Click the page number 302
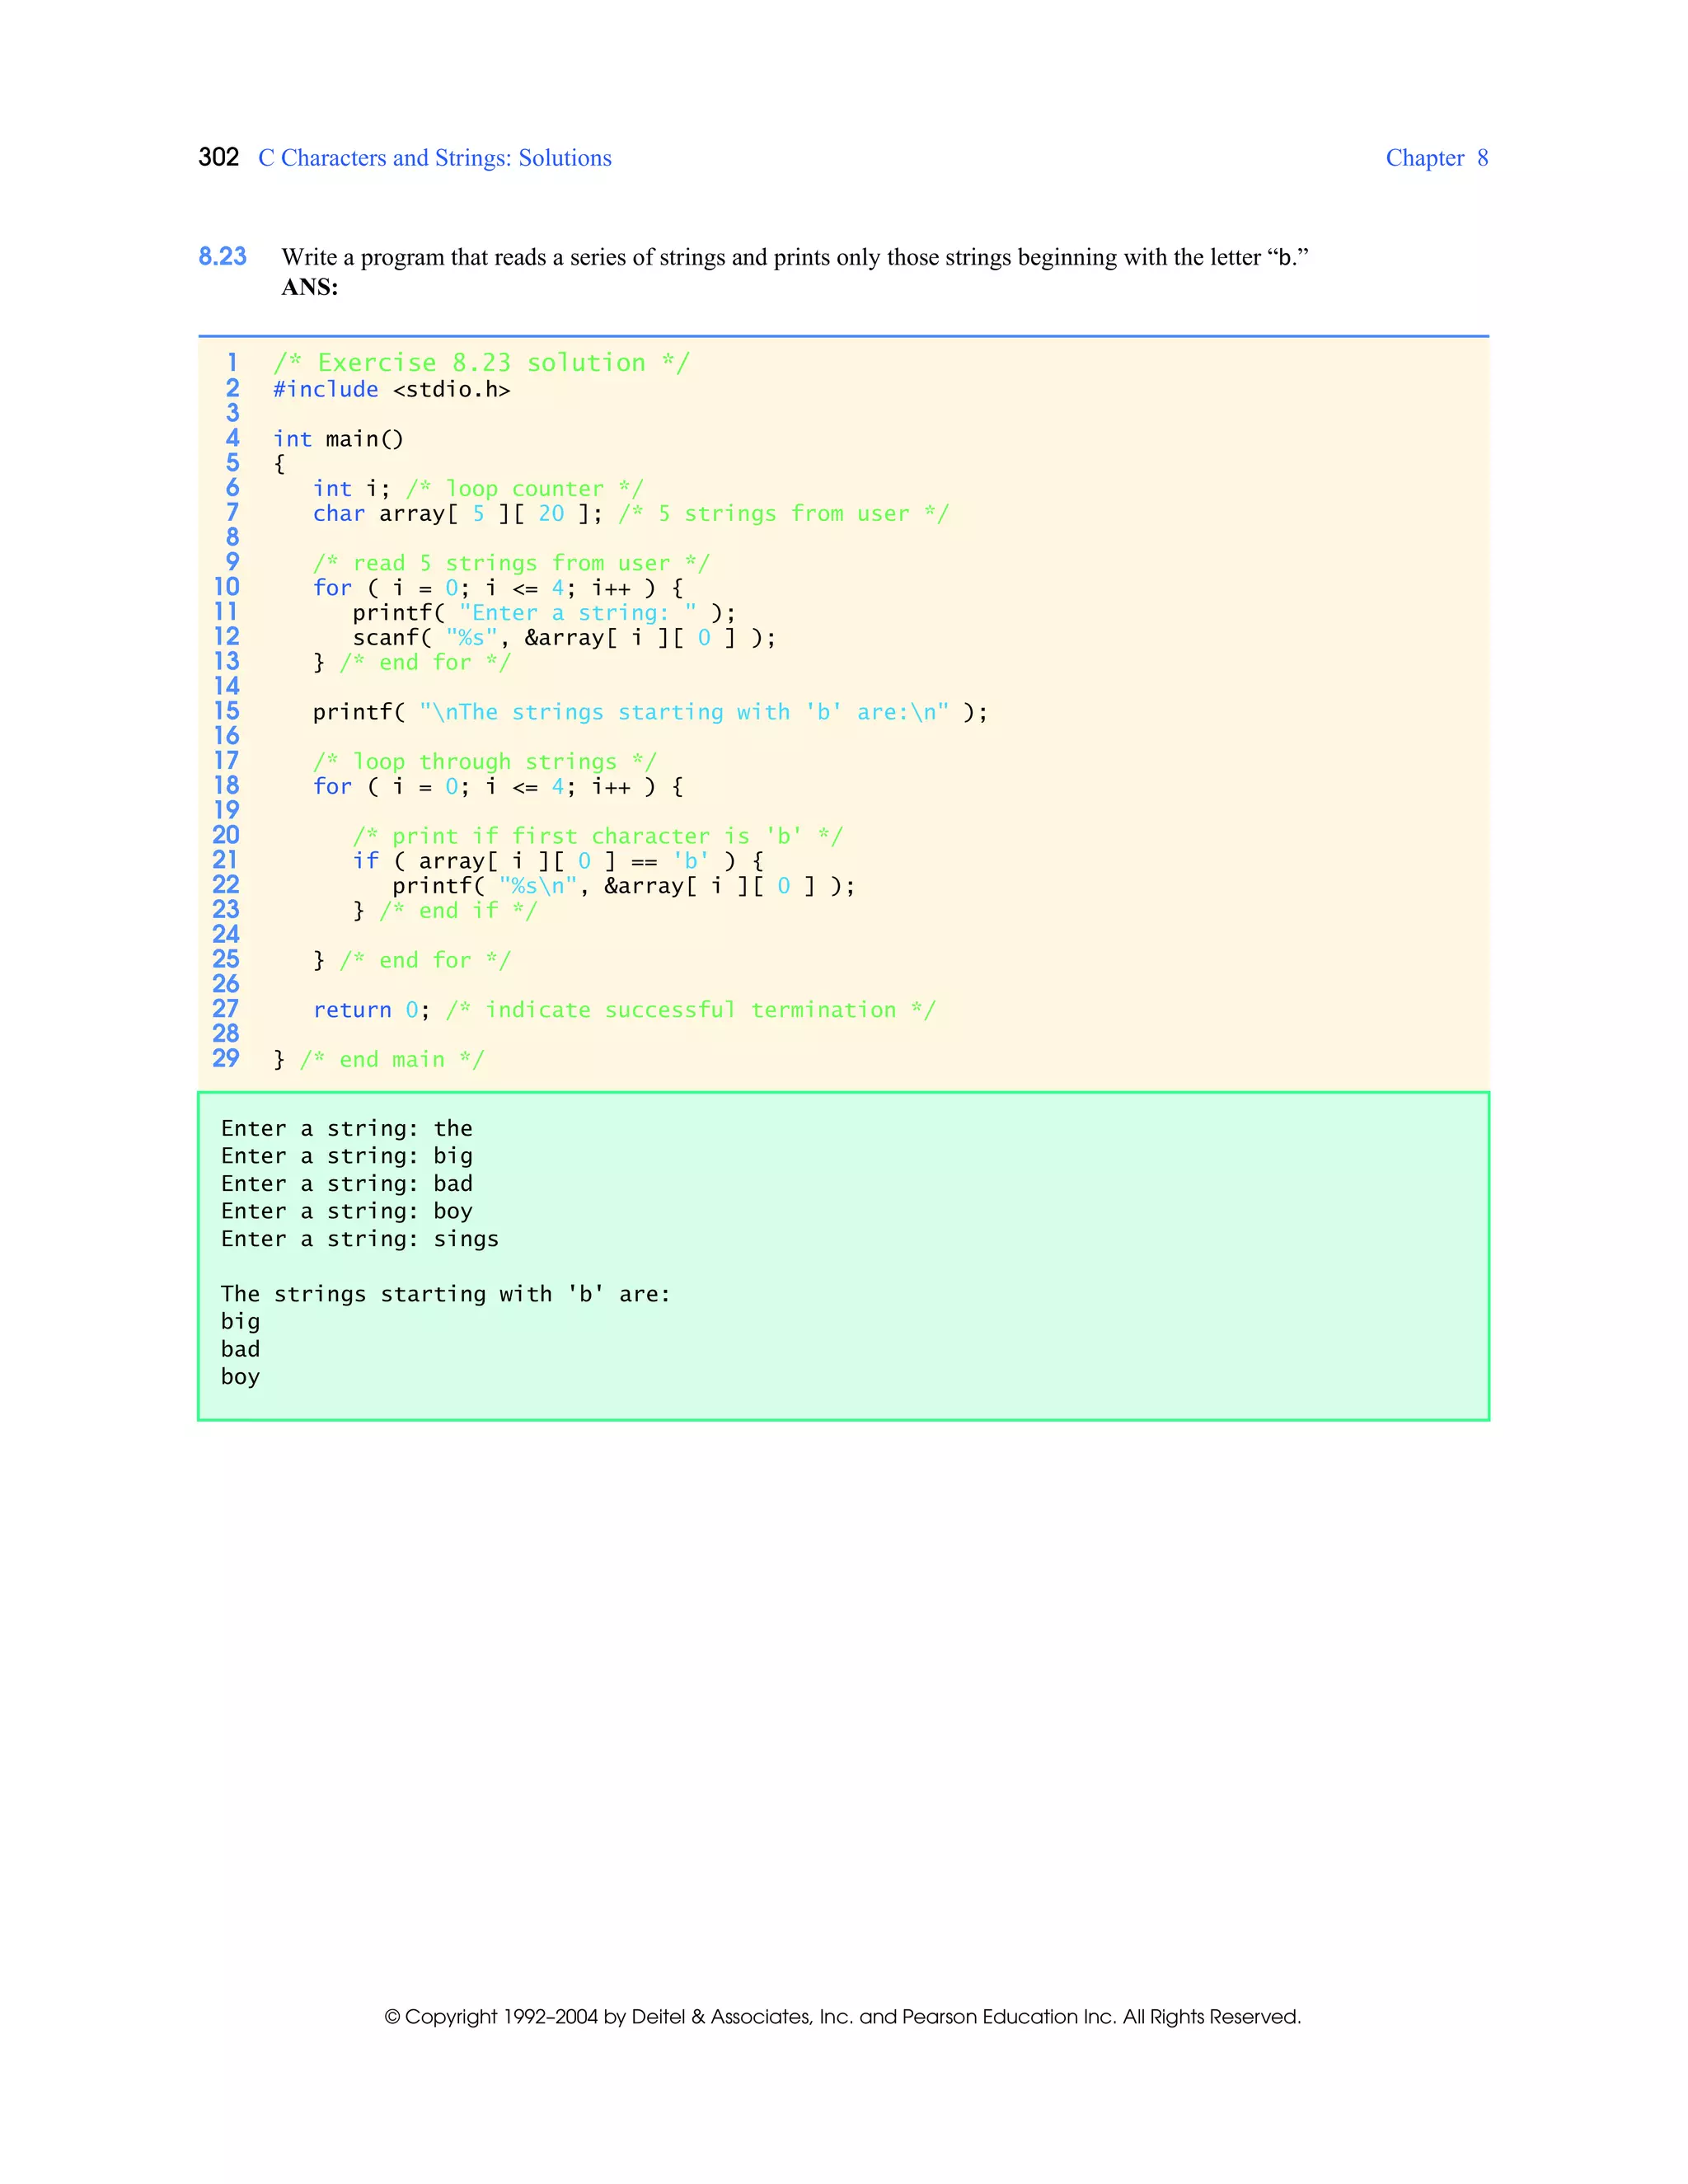 coord(218,157)
